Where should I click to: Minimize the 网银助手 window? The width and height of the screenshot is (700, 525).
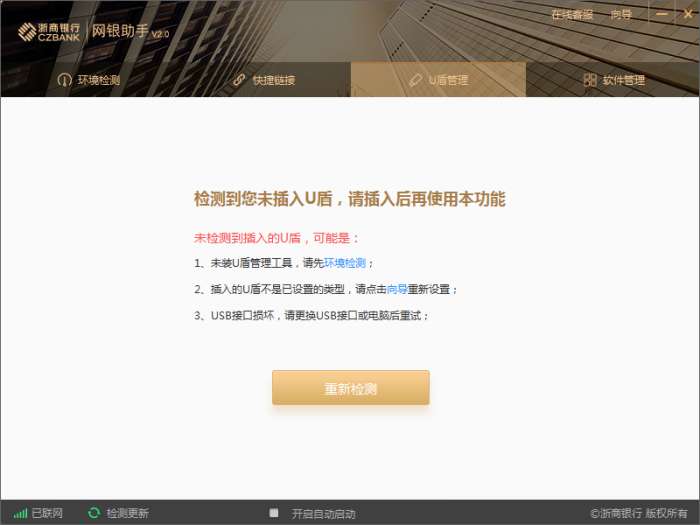662,14
